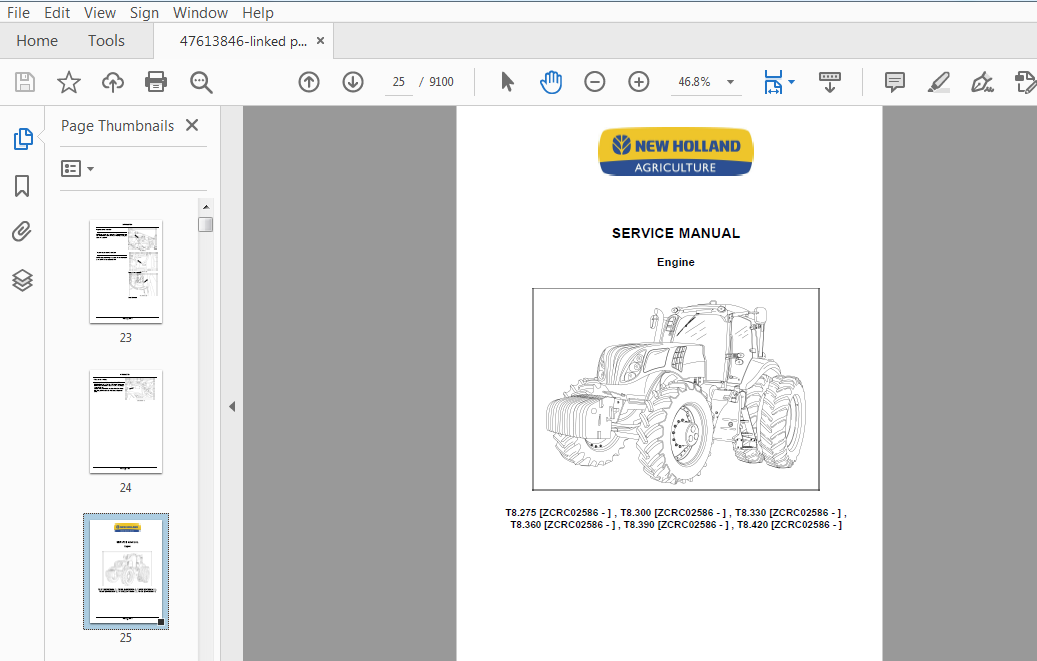The image size is (1037, 661).
Task: Add document to starred favorites
Action: pyautogui.click(x=69, y=82)
